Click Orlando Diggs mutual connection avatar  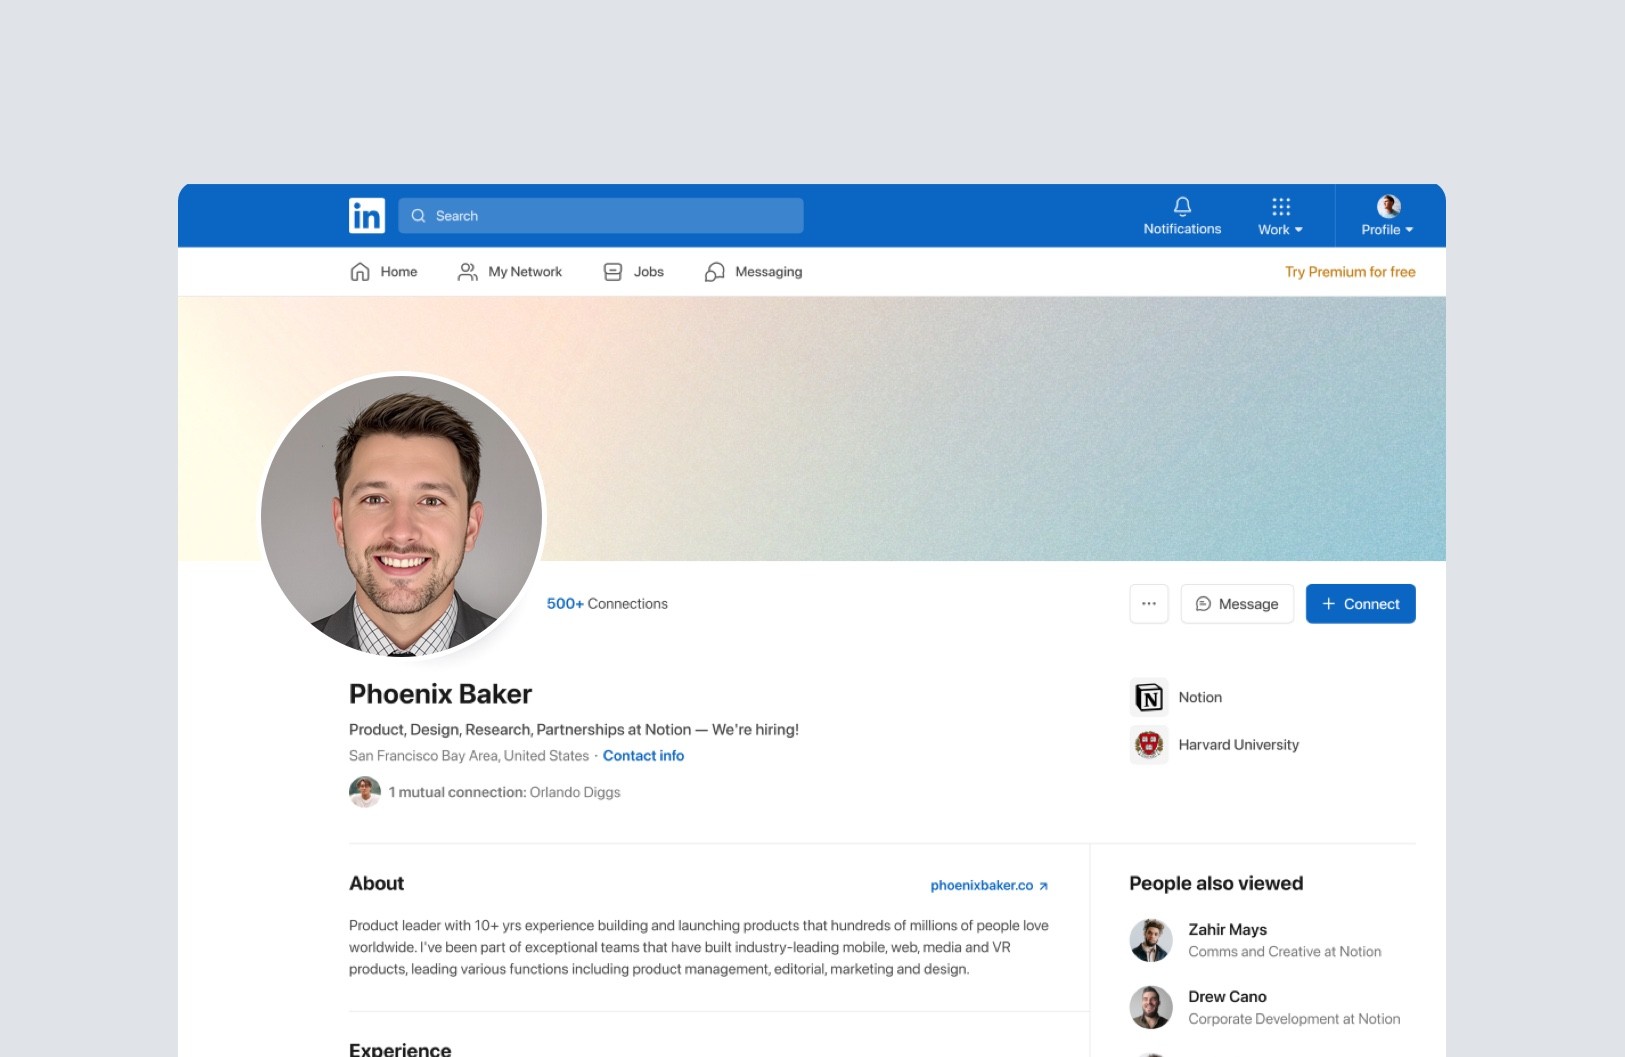(365, 792)
